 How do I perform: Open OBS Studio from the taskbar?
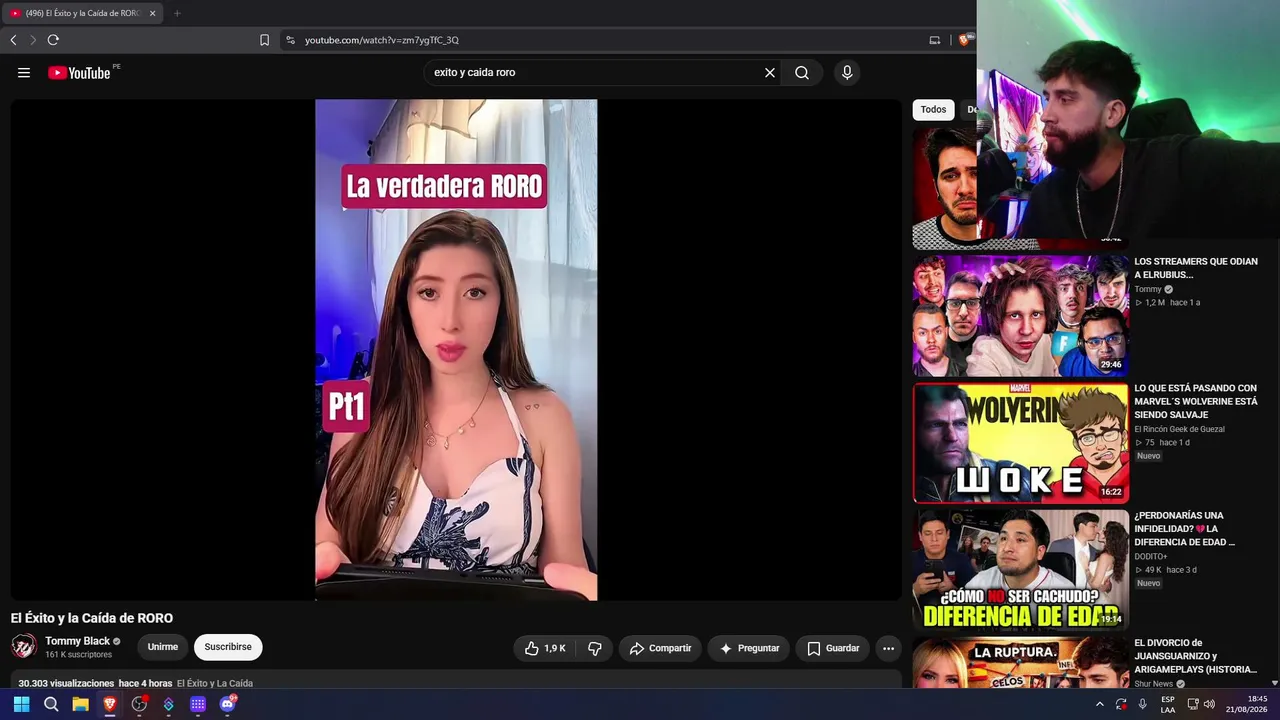139,704
